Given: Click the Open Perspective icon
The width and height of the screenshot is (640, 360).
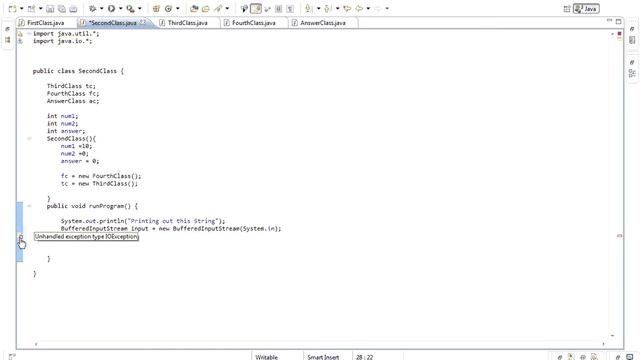Looking at the screenshot, I should coord(567,9).
